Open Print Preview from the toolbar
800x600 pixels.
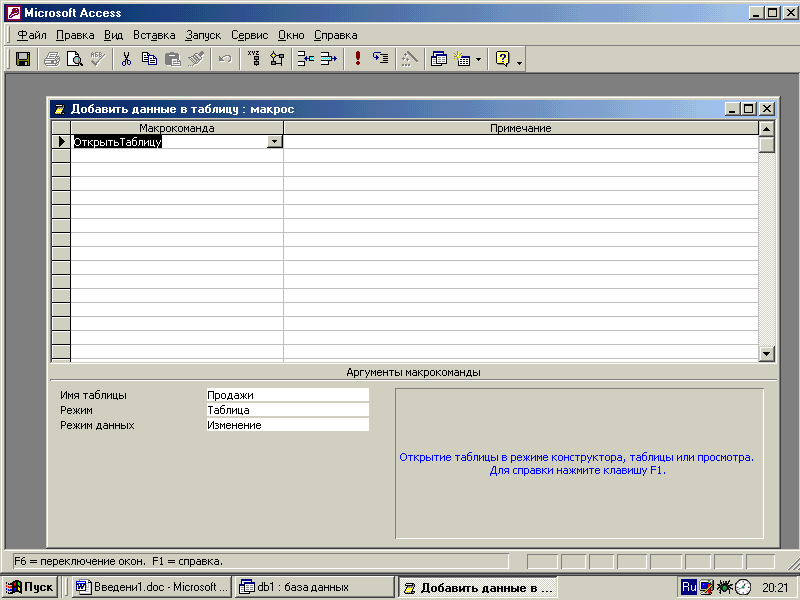tap(74, 59)
